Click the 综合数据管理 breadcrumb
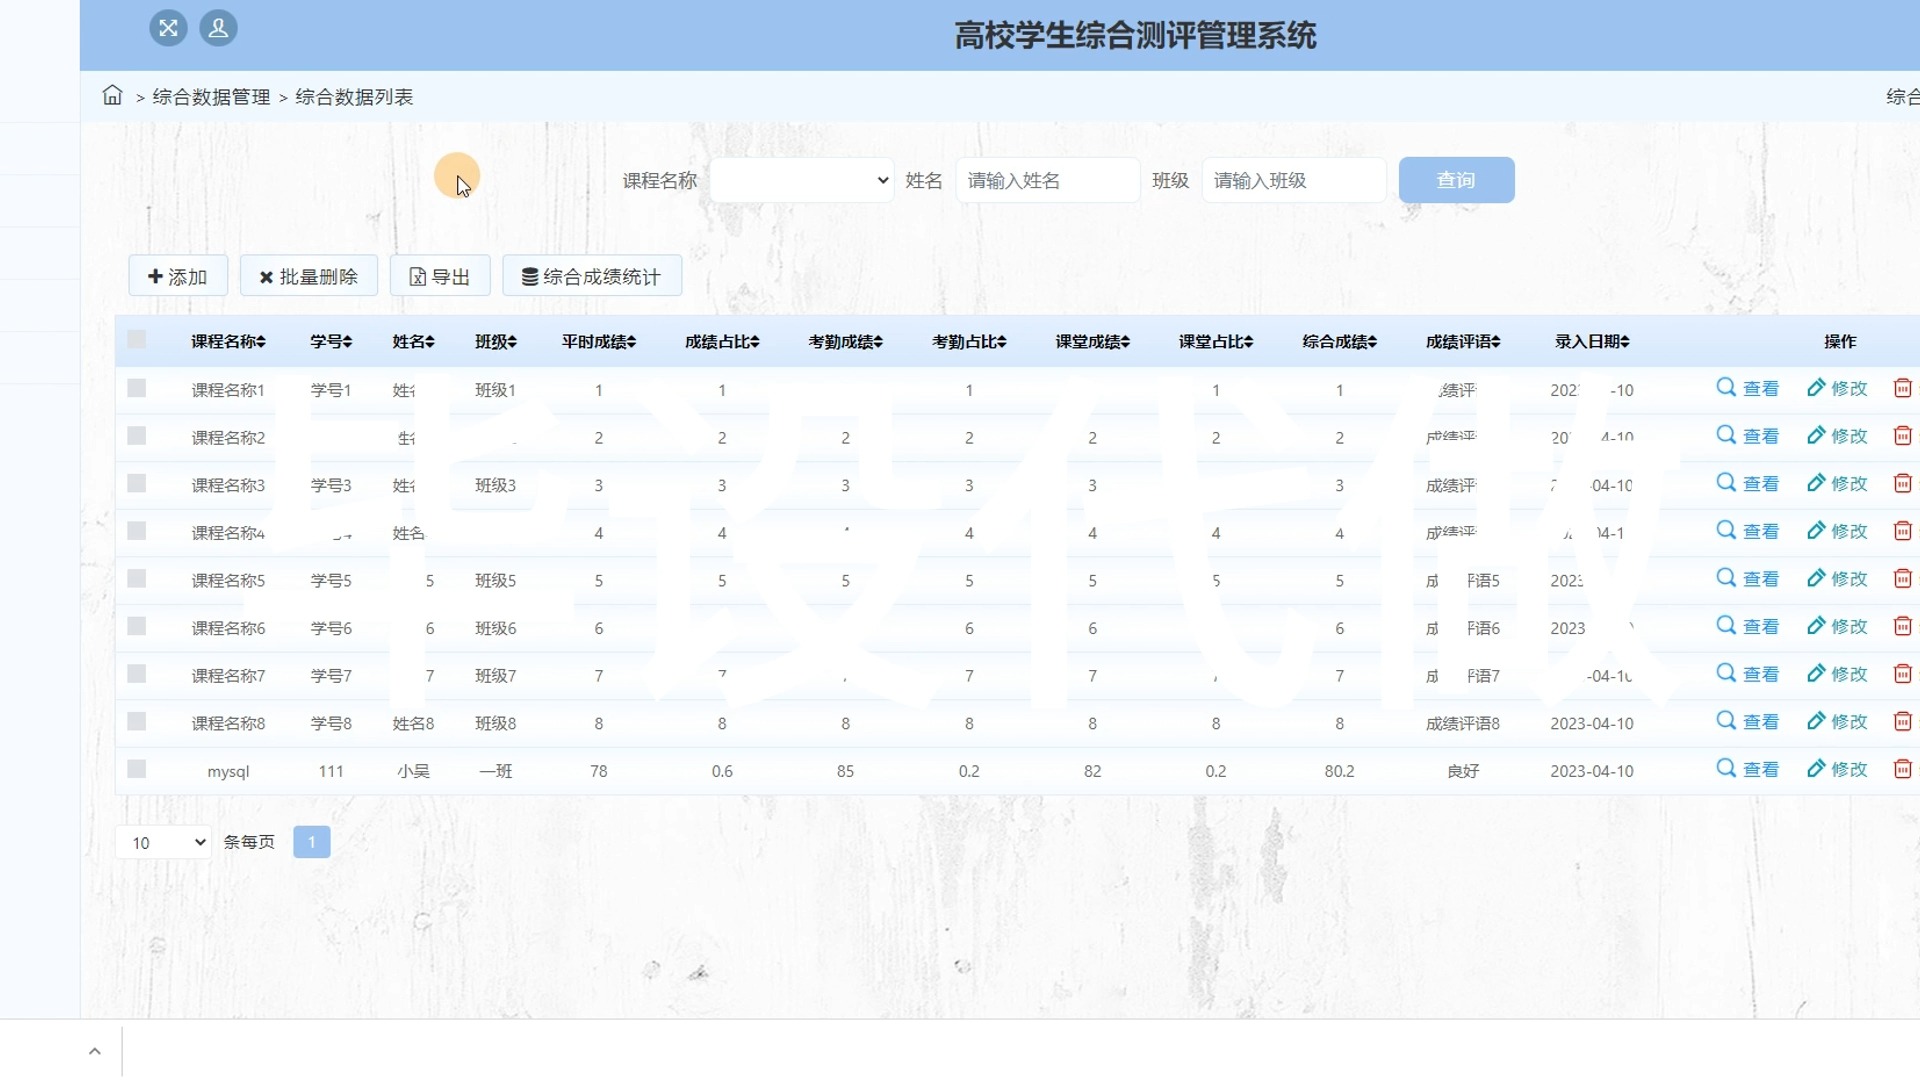This screenshot has height=1080, width=1920. click(x=211, y=97)
